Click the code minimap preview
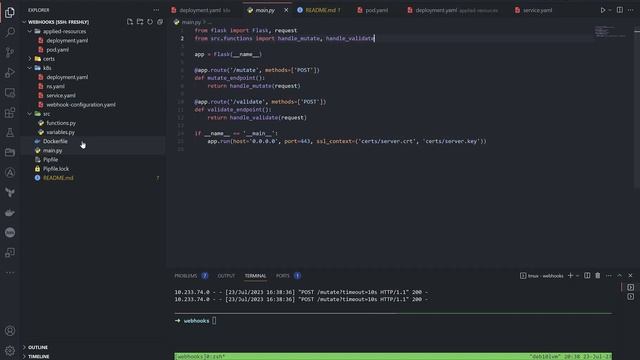The image size is (640, 360). point(610,31)
